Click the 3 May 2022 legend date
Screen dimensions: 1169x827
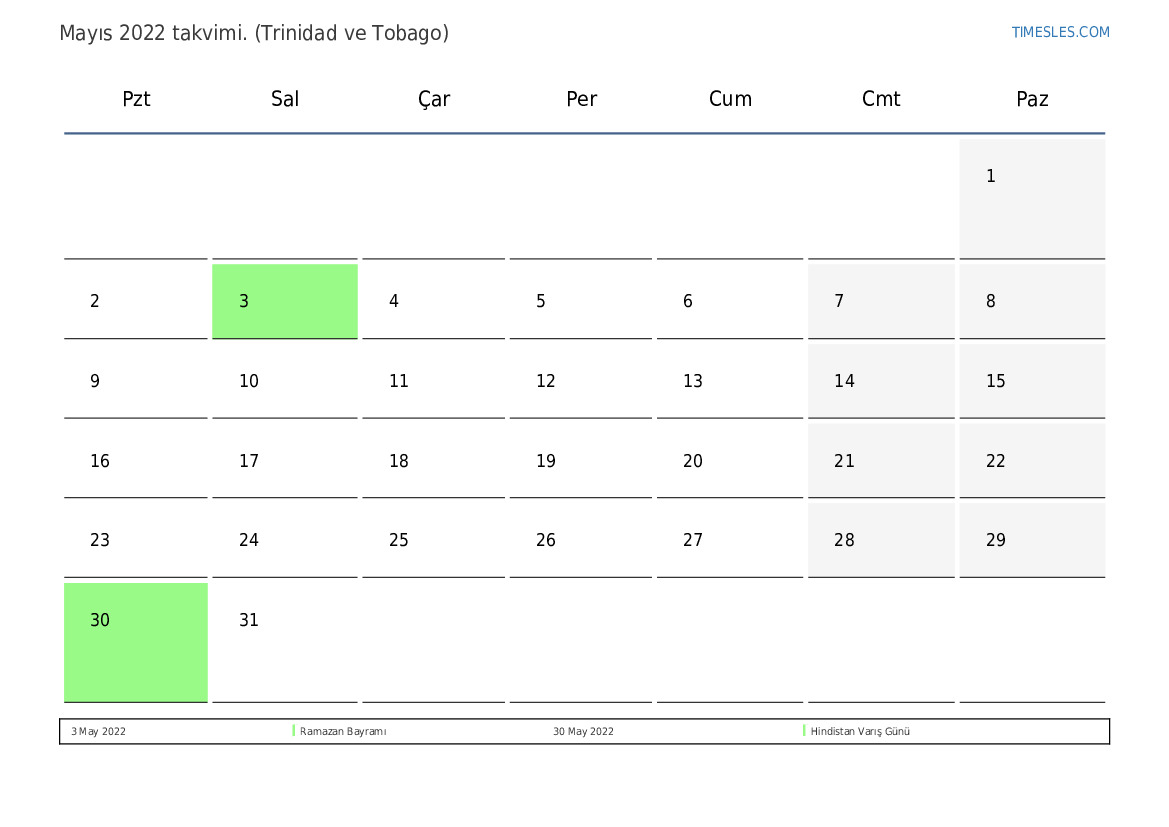pos(99,732)
